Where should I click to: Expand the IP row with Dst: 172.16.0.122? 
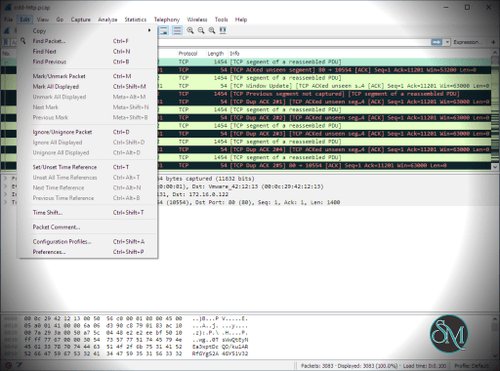[x=6, y=194]
